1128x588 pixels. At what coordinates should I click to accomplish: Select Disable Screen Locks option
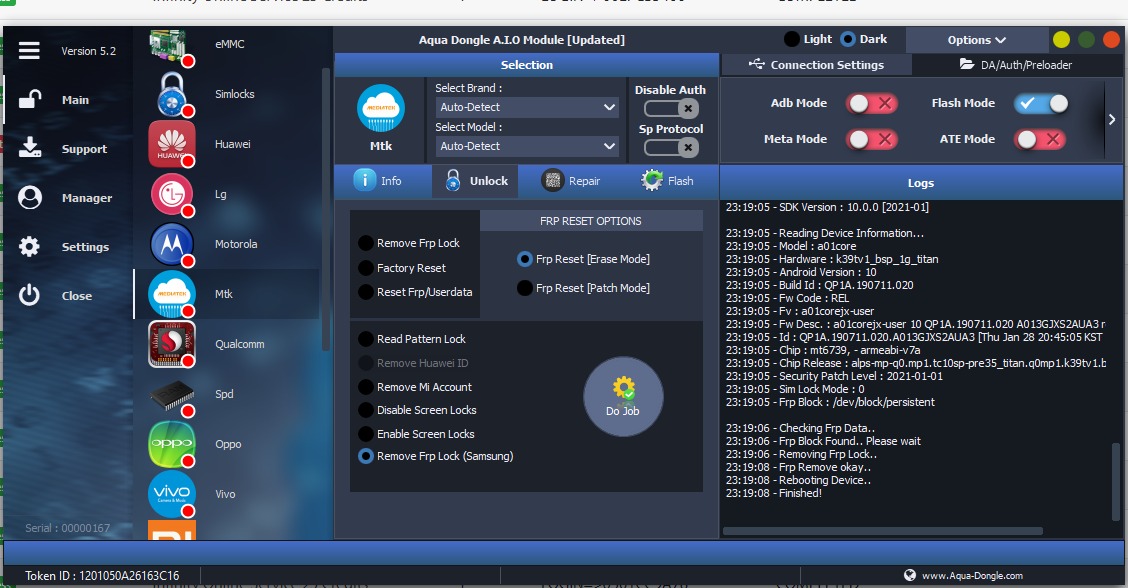[x=365, y=410]
